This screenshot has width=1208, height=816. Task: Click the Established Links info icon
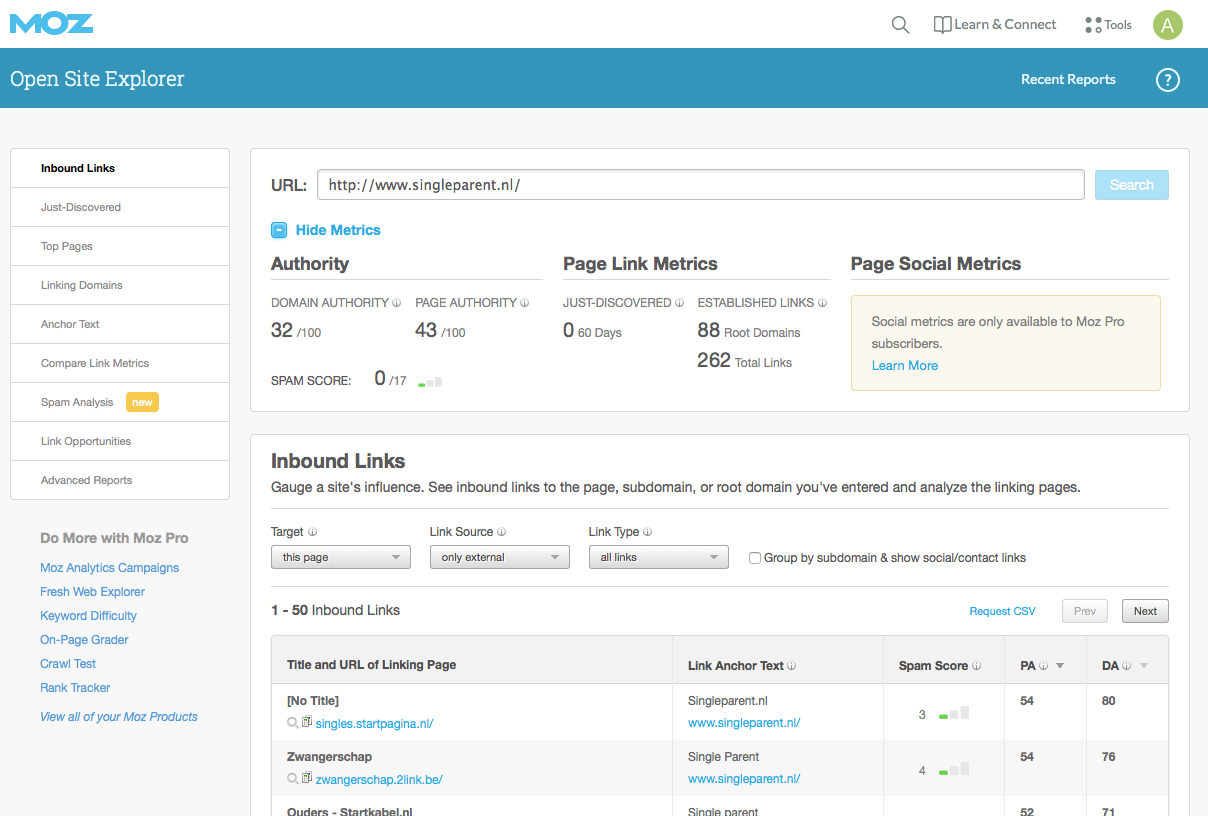(823, 303)
